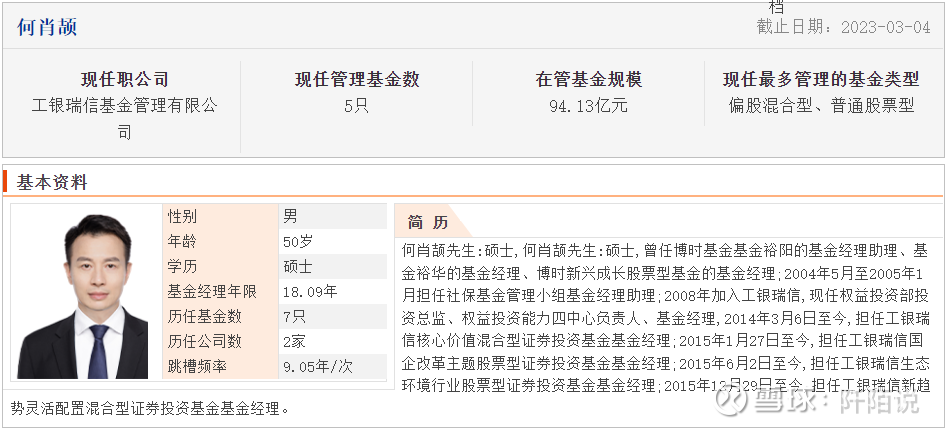This screenshot has height=430, width=947.
Task: Click the 基本资料 section heading
Action: pyautogui.click(x=52, y=182)
